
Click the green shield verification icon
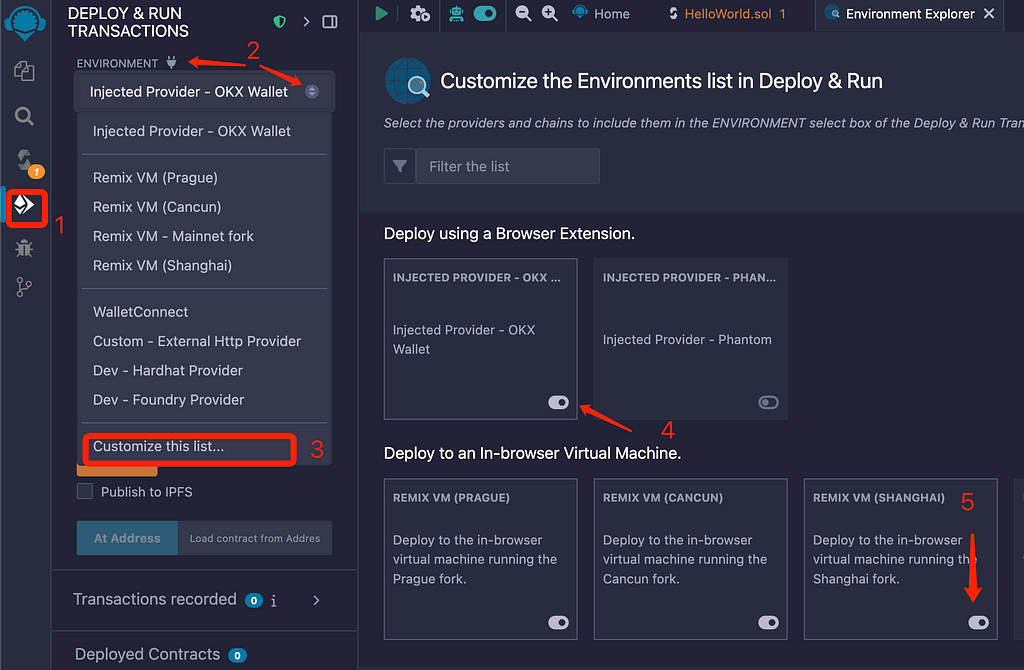[280, 22]
